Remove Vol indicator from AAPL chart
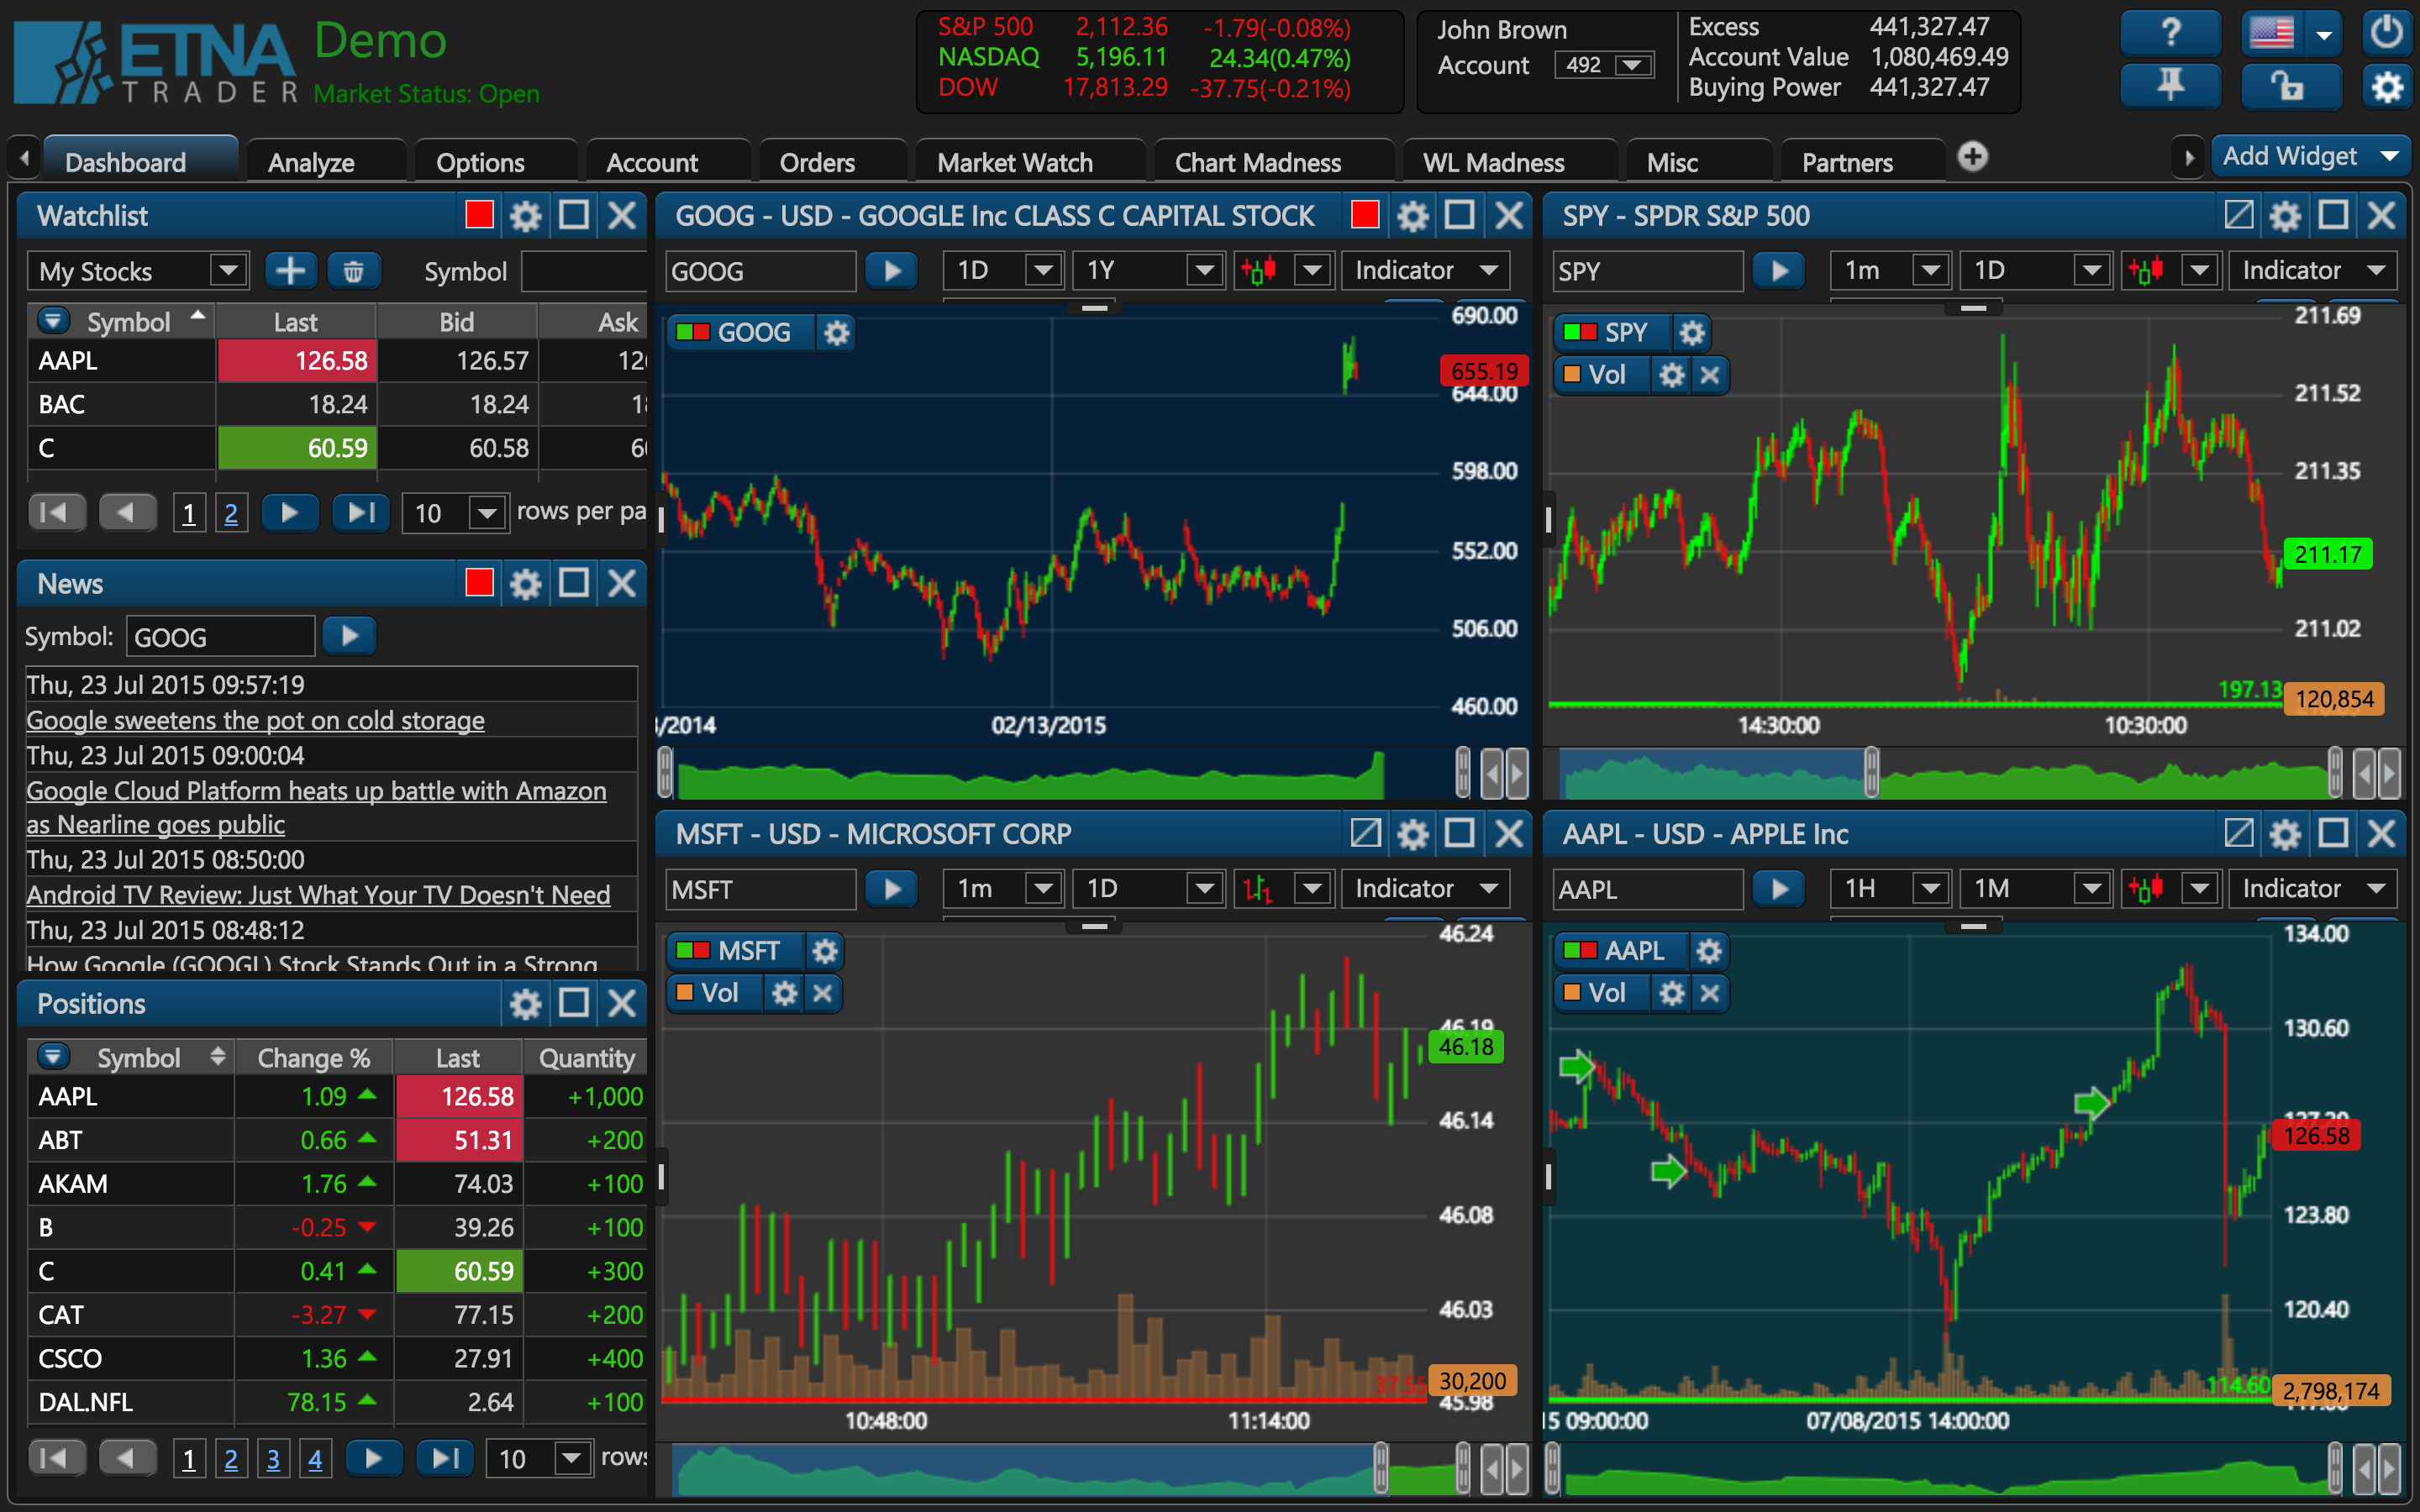The width and height of the screenshot is (2420, 1512). [1709, 993]
